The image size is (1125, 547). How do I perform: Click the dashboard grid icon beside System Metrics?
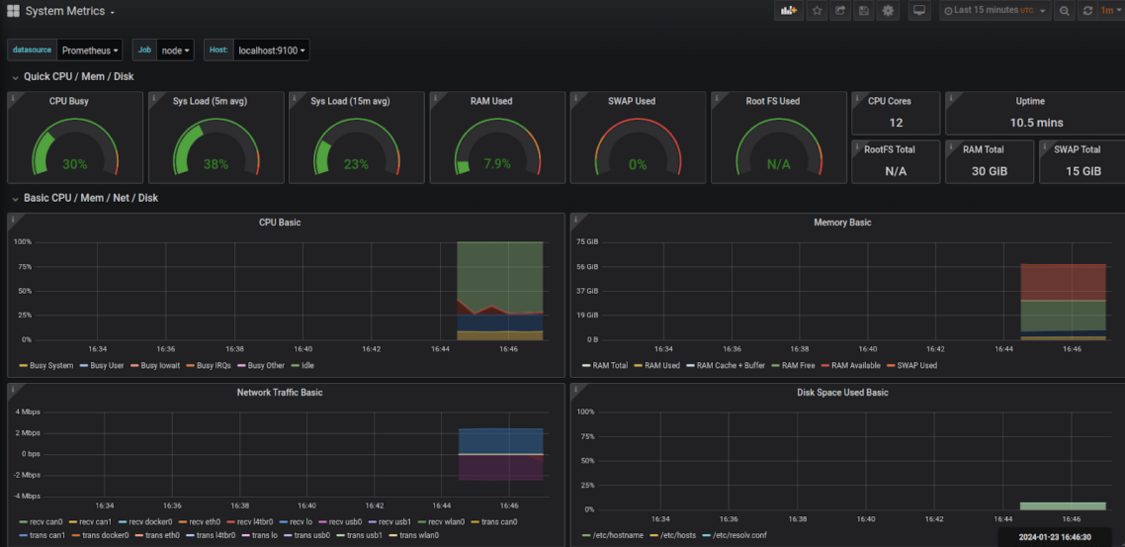click(13, 11)
